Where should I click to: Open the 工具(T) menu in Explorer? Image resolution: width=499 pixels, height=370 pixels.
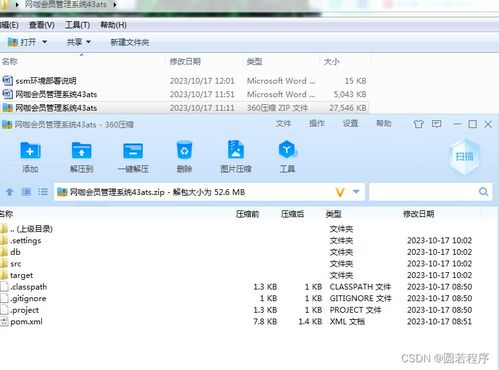pyautogui.click(x=77, y=25)
